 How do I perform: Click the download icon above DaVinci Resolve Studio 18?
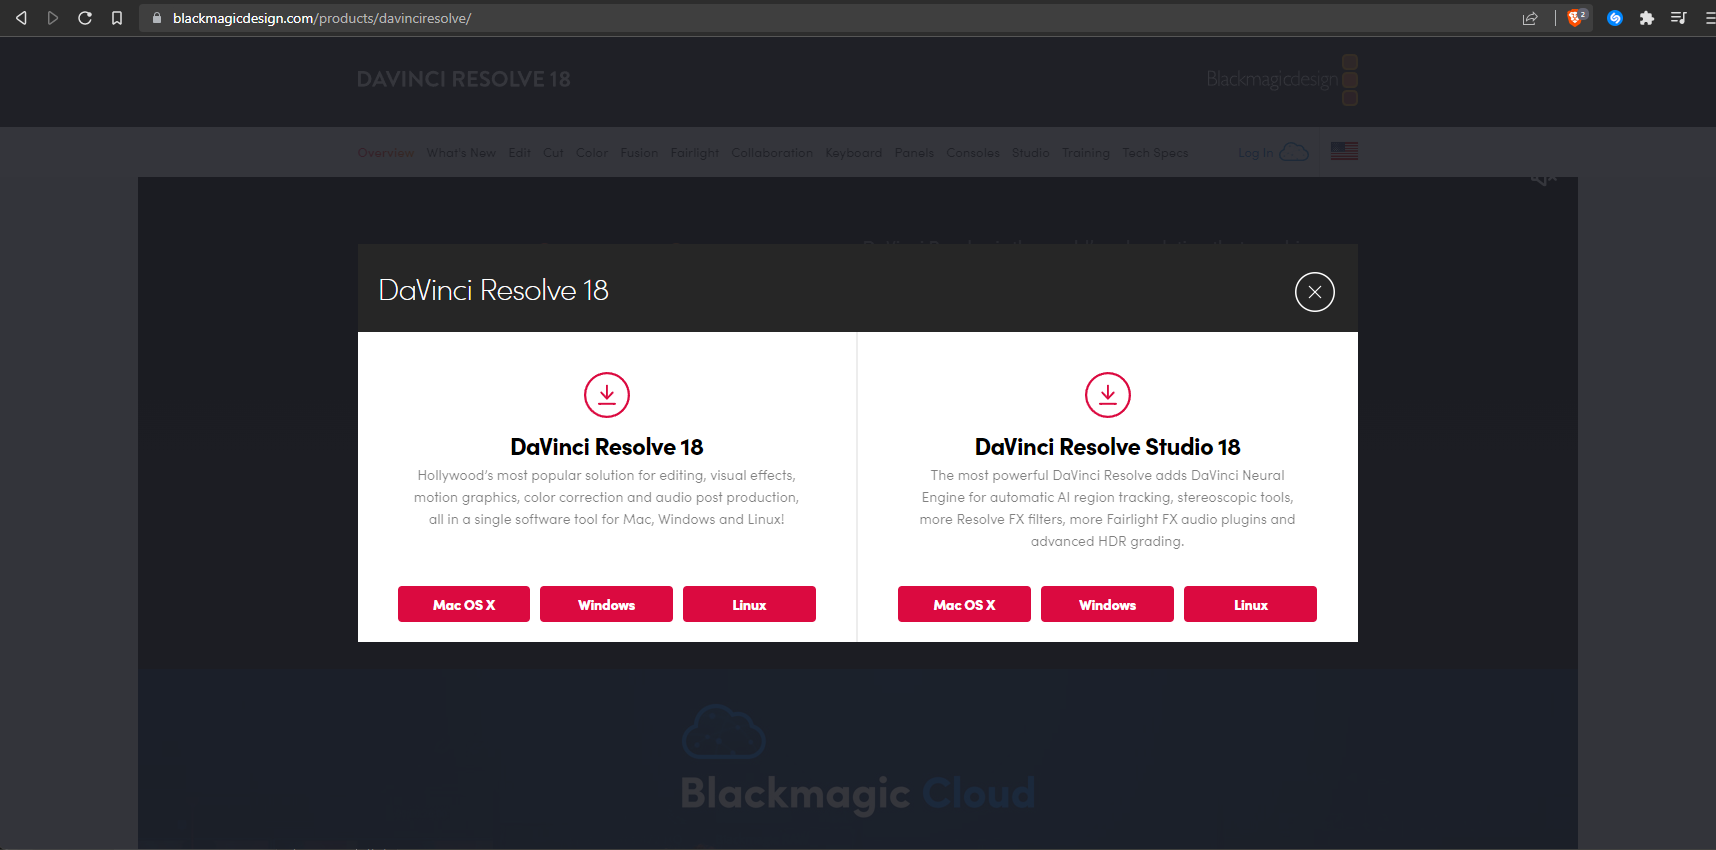[x=1108, y=395]
